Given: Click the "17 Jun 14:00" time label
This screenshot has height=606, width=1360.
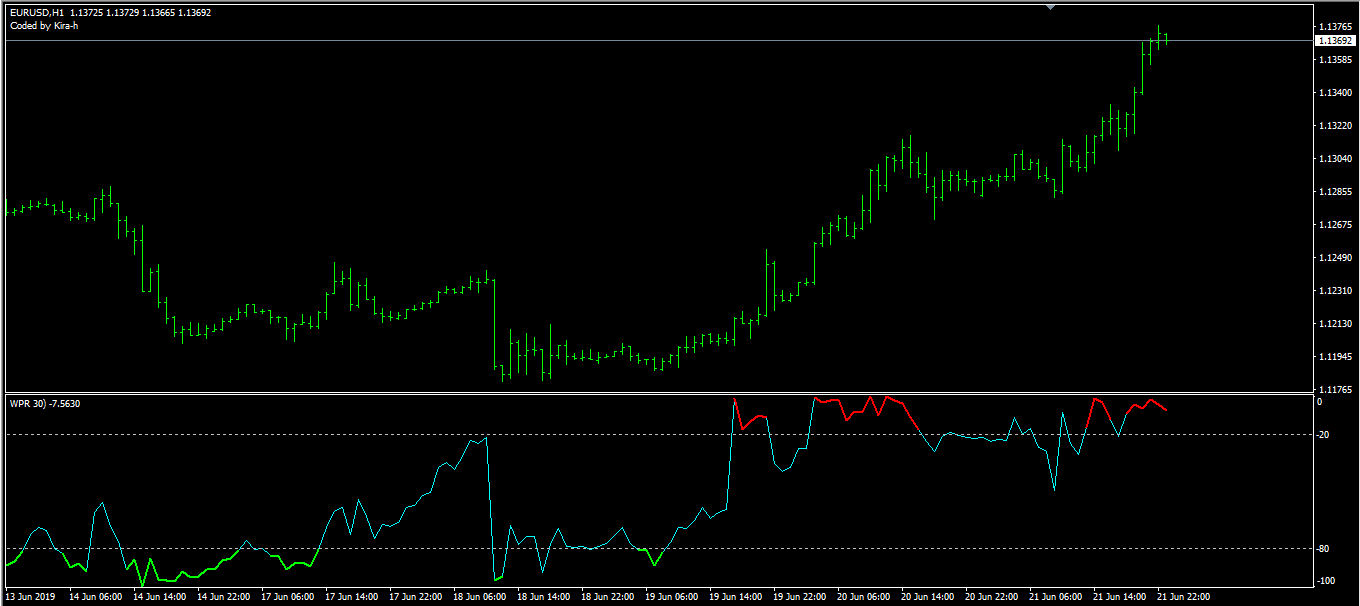Looking at the screenshot, I should coord(352,597).
